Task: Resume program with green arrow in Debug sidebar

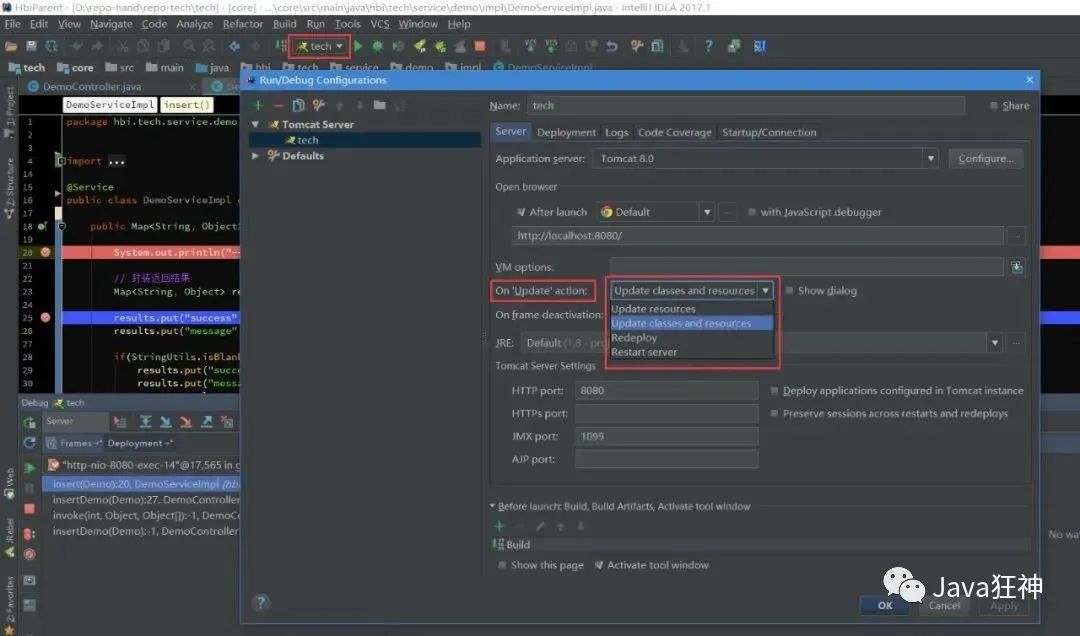Action: pos(29,468)
